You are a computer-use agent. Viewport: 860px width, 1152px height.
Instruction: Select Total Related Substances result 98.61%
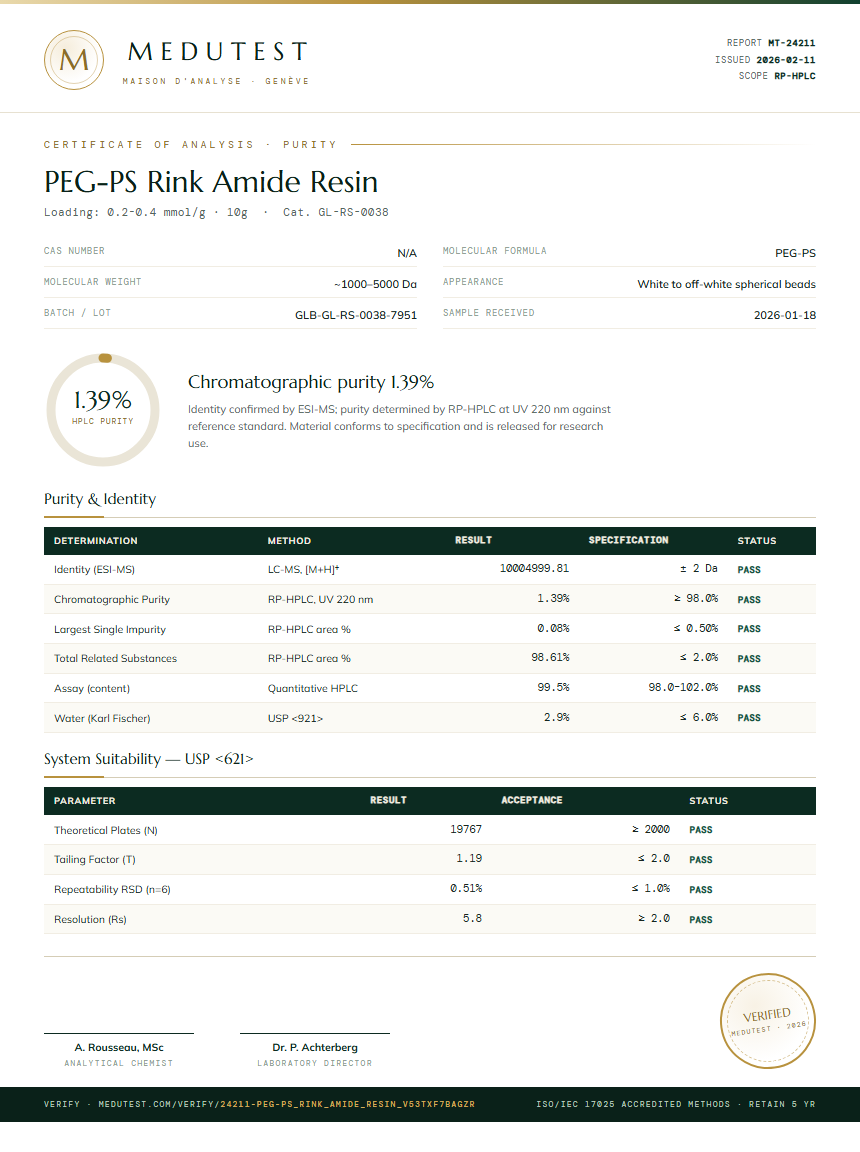(551, 657)
